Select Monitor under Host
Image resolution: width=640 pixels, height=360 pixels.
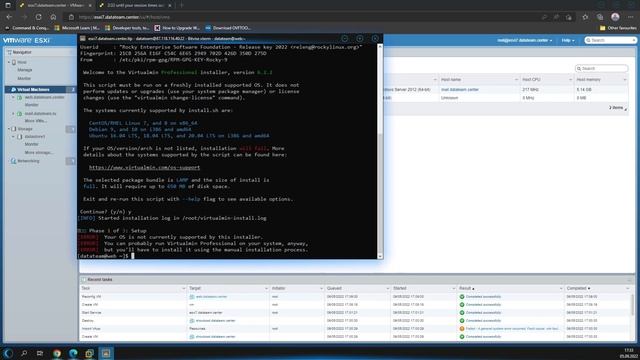[x=24, y=78]
